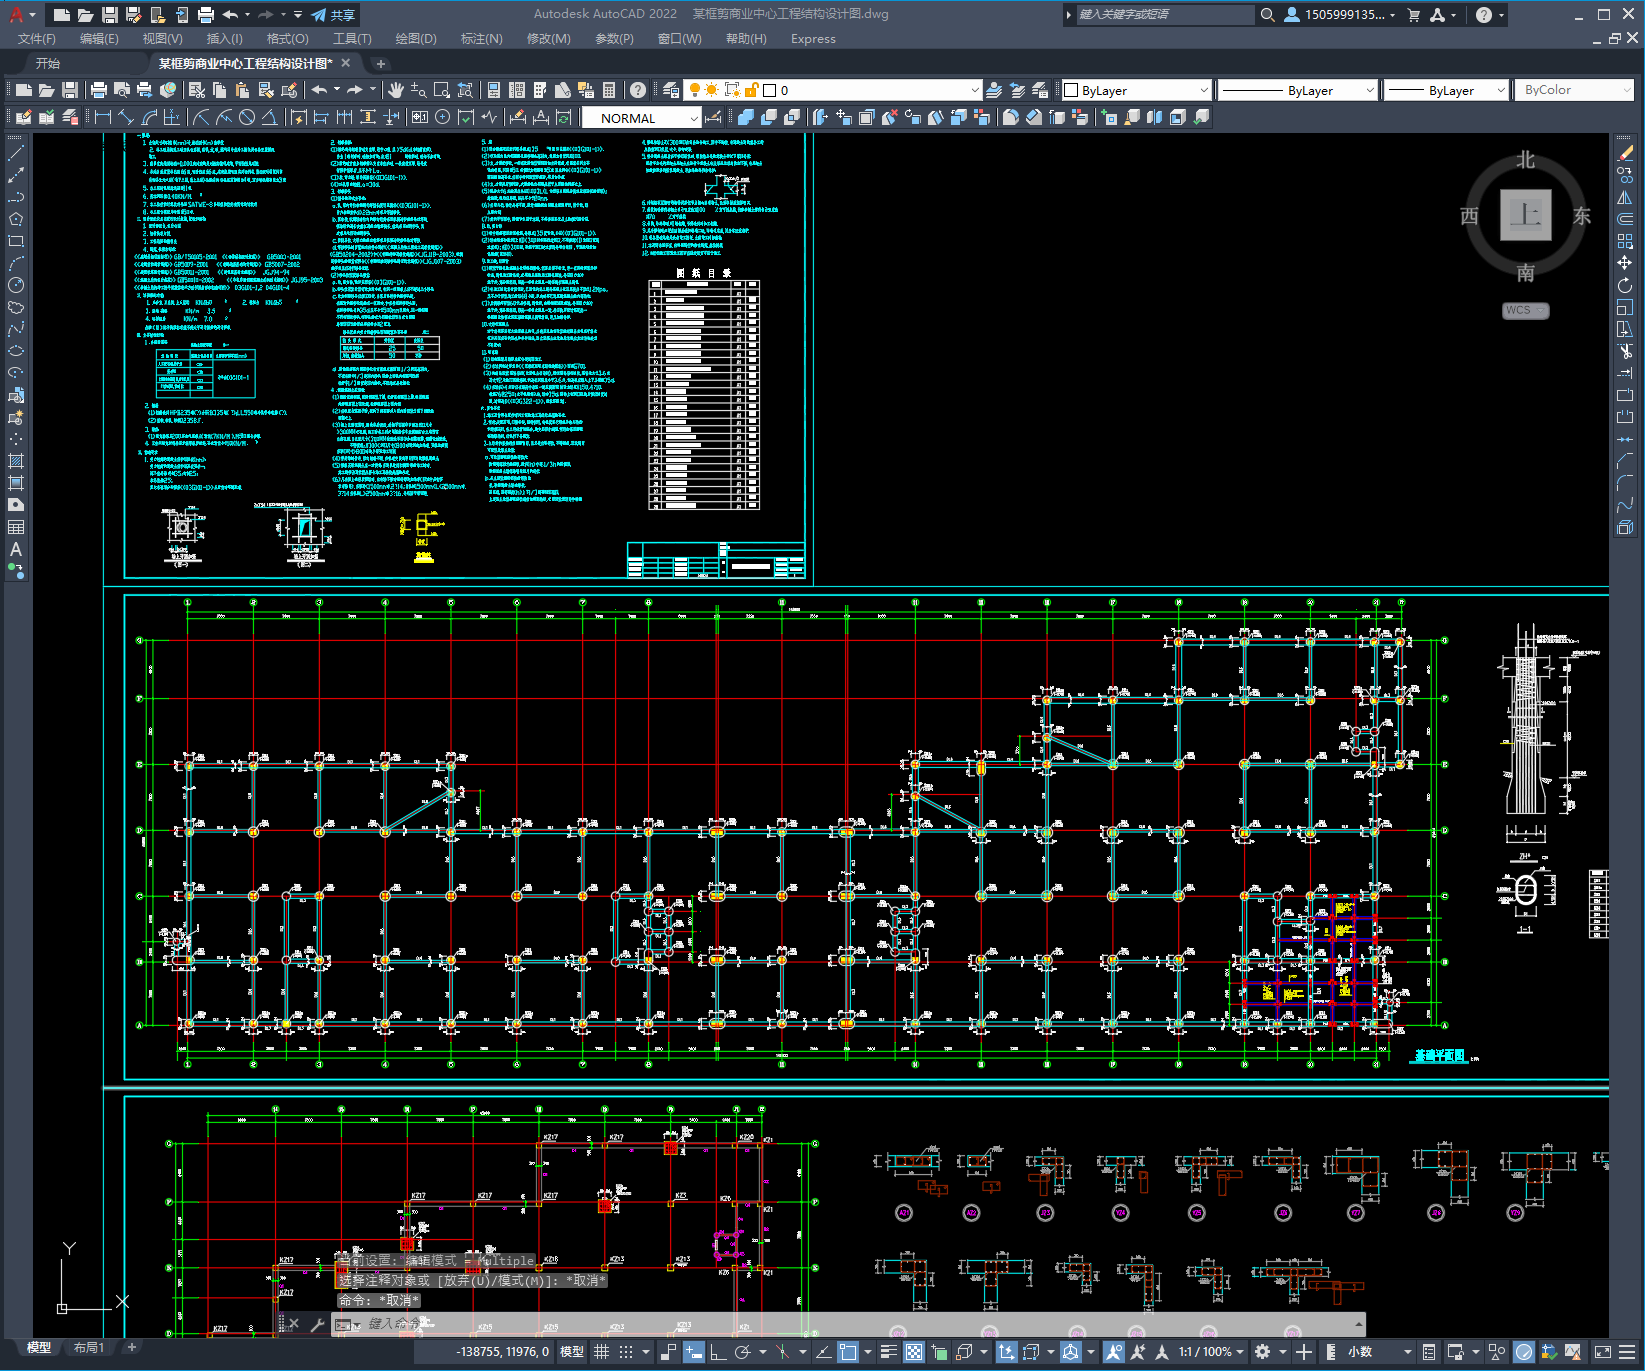Click the Linear dimension tool icon
1645x1371 pixels.
coord(103,118)
